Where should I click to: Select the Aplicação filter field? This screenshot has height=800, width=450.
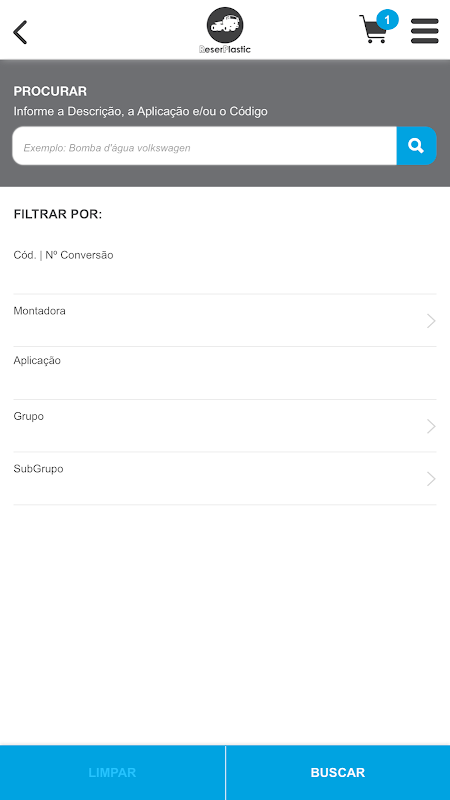(x=225, y=373)
